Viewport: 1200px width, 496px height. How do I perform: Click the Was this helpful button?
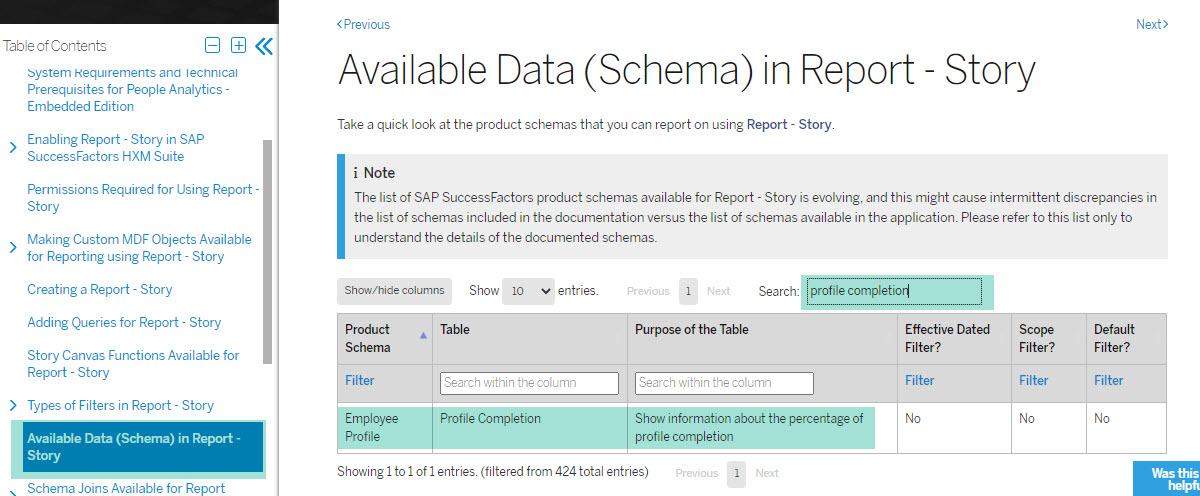1167,479
